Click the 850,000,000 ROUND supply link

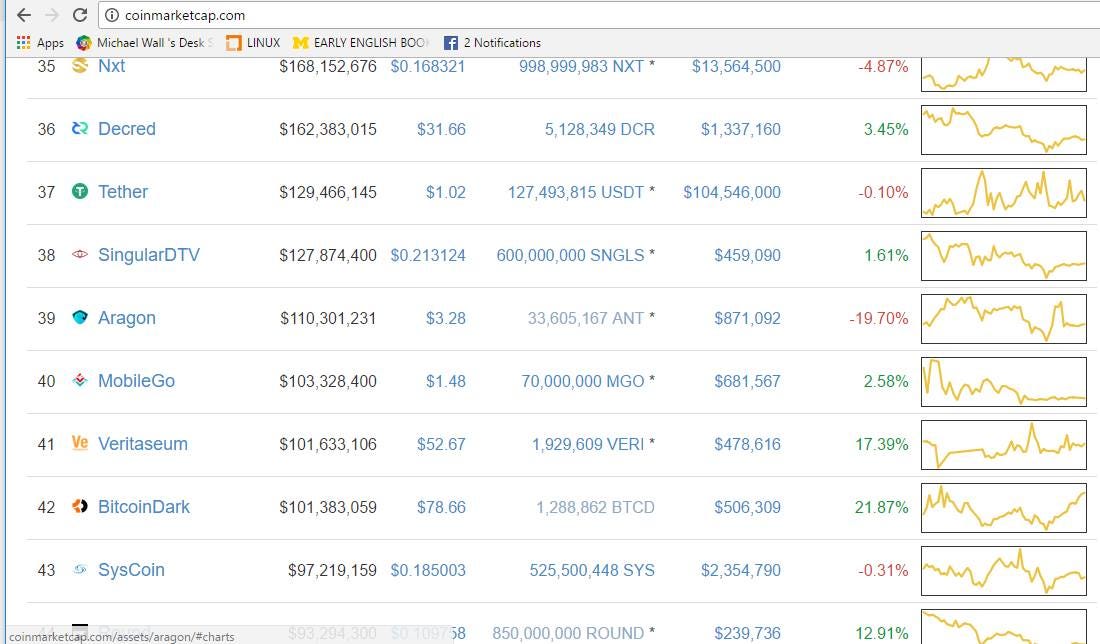pyautogui.click(x=568, y=633)
